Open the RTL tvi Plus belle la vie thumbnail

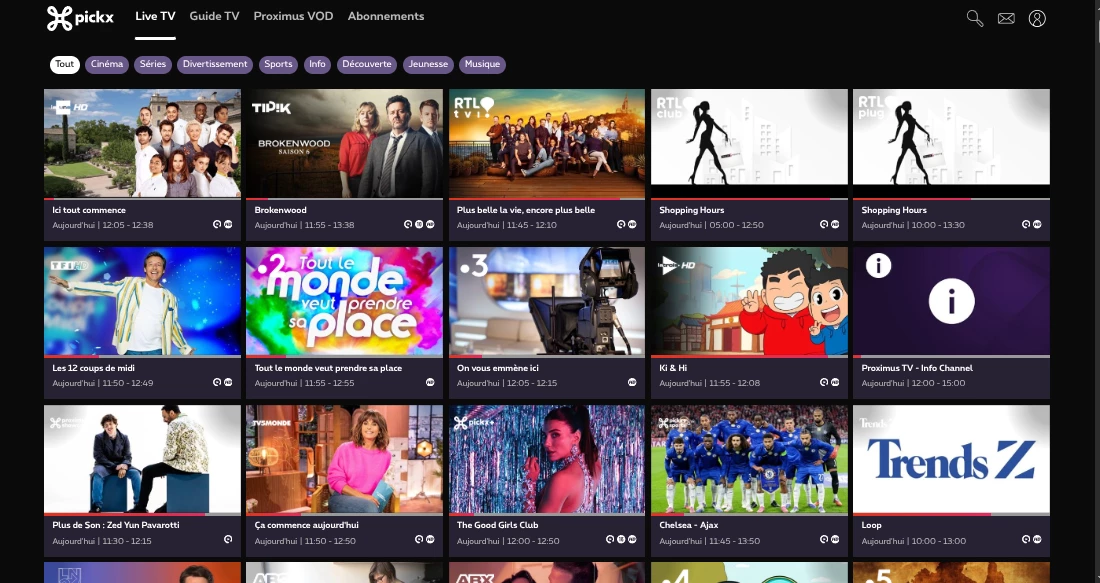click(x=546, y=143)
